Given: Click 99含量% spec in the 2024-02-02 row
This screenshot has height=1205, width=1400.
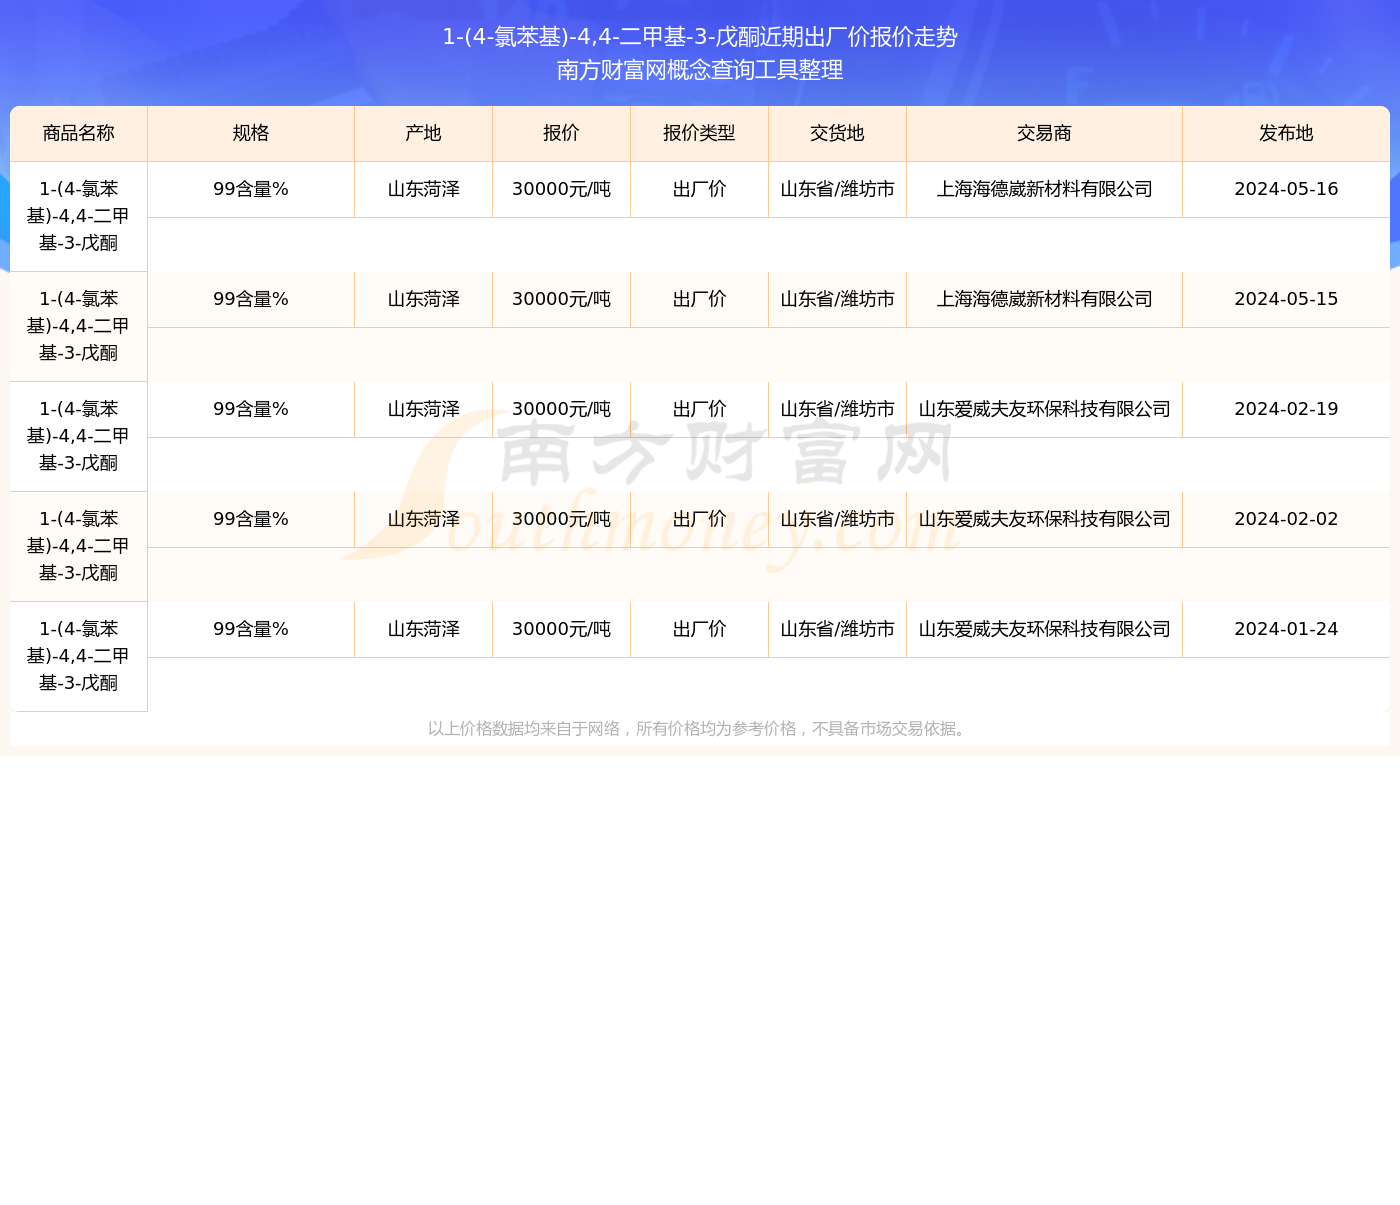Looking at the screenshot, I should pyautogui.click(x=251, y=519).
